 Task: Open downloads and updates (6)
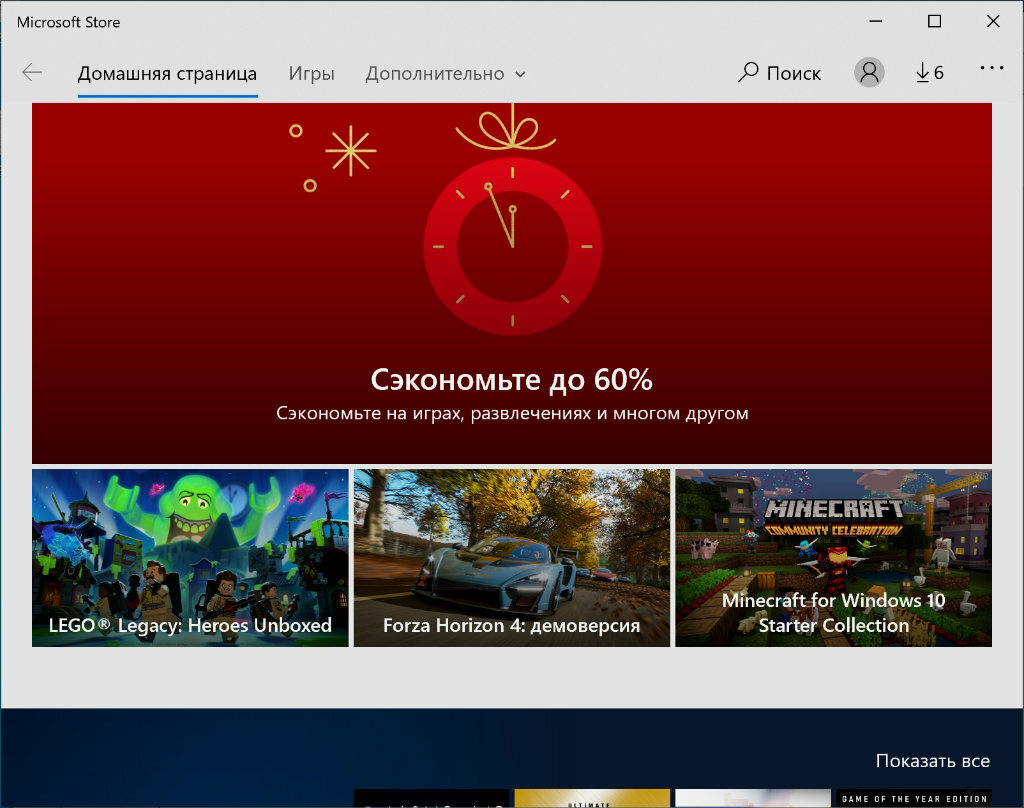[x=929, y=73]
